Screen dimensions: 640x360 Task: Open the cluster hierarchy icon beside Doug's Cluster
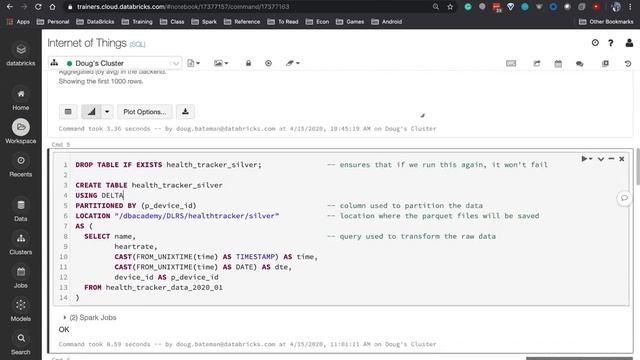point(54,63)
